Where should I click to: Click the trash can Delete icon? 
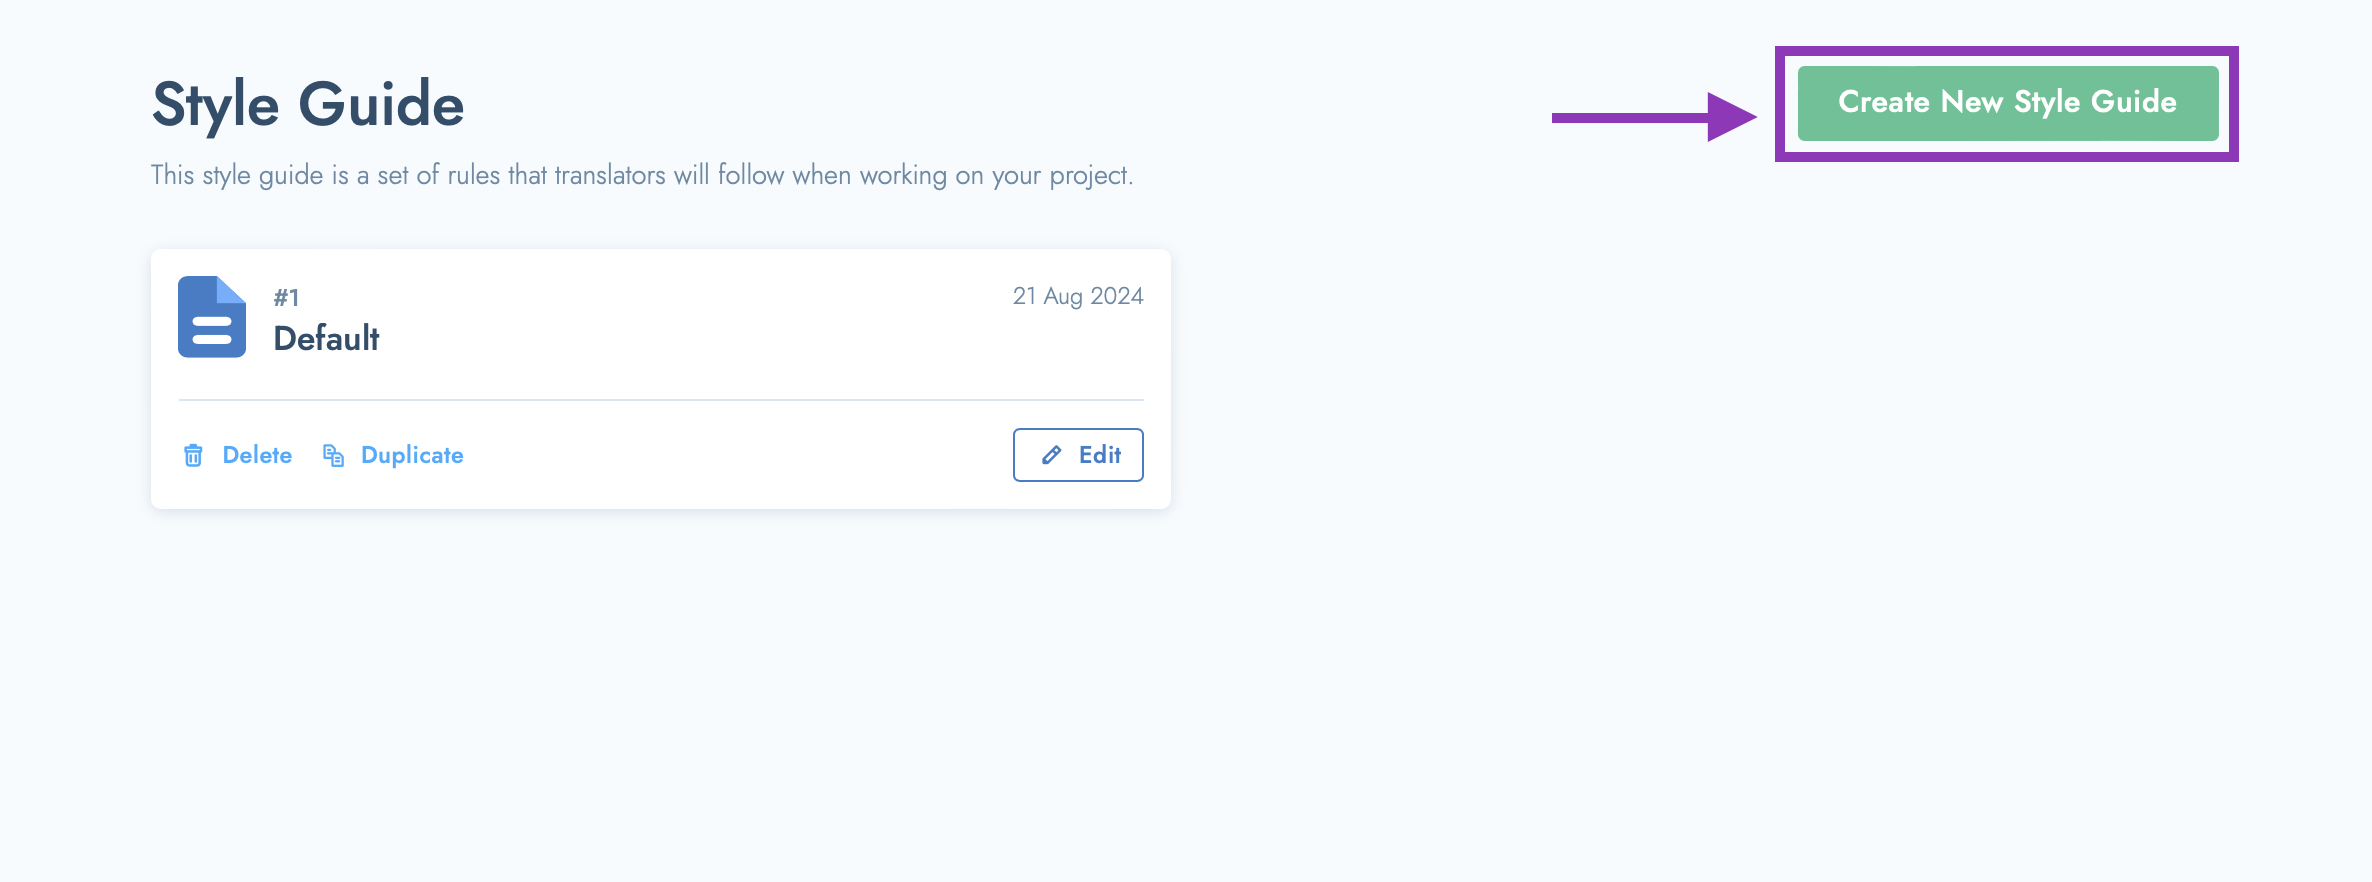pyautogui.click(x=193, y=456)
